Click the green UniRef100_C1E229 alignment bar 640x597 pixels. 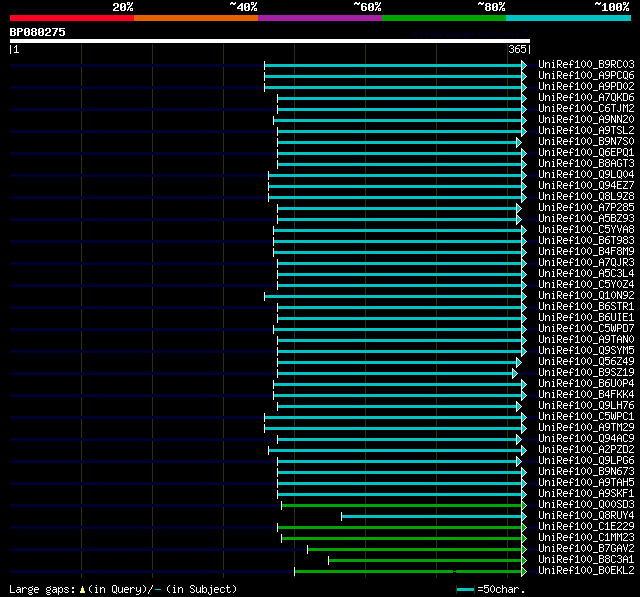click(x=400, y=528)
